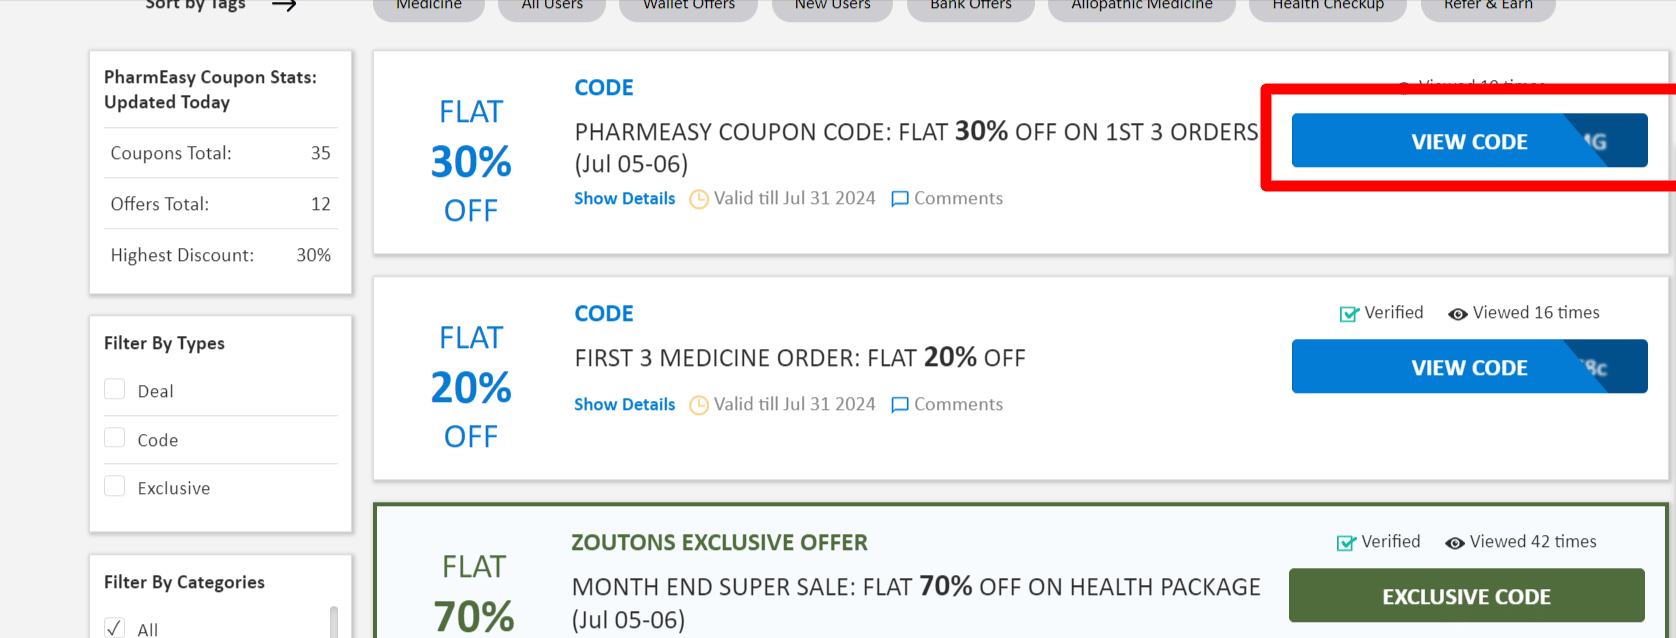Expand Show Details for the 20% off coupon
1676x638 pixels.
[x=624, y=405]
